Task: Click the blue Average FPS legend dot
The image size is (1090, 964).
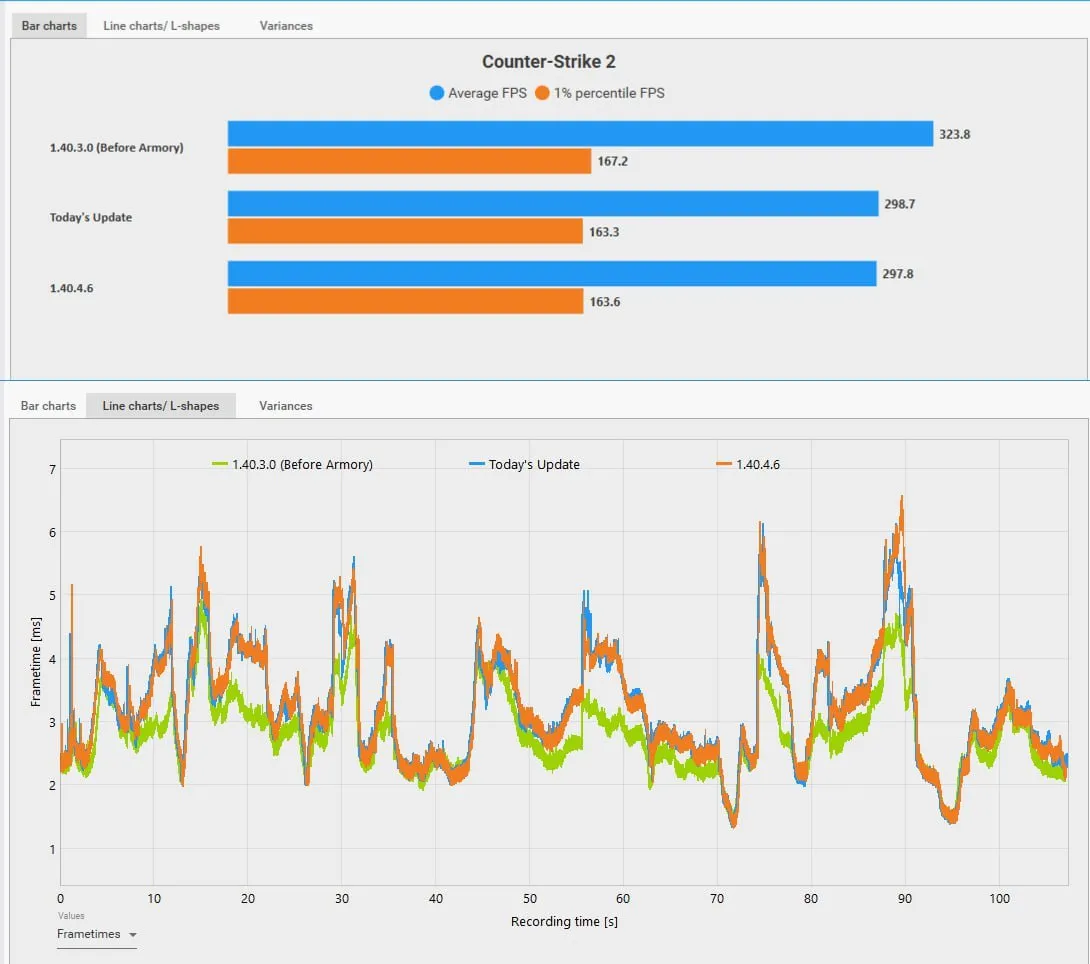Action: (437, 93)
